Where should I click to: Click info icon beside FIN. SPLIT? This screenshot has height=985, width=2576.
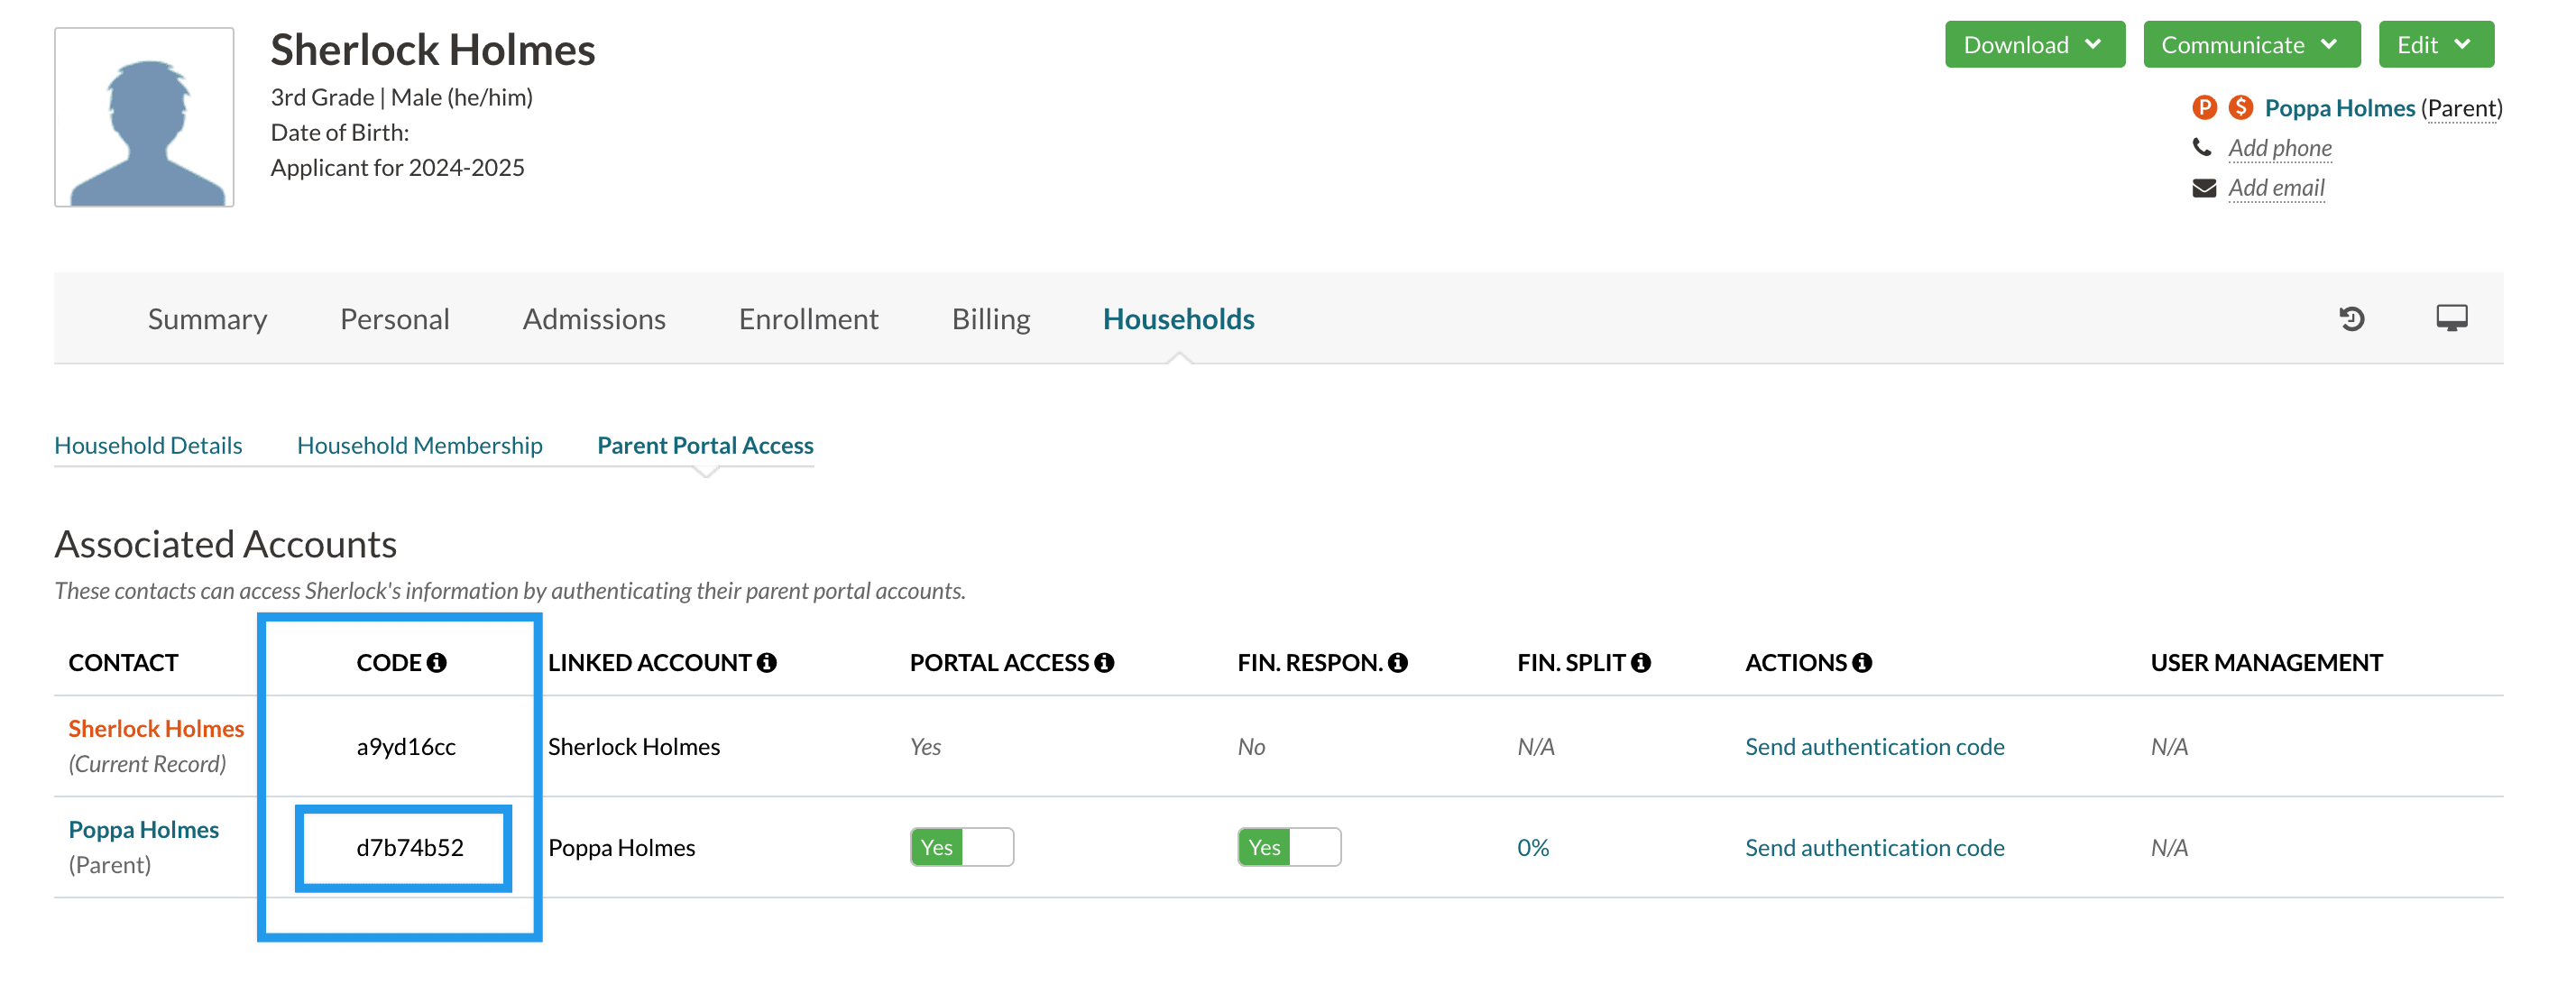point(1640,663)
